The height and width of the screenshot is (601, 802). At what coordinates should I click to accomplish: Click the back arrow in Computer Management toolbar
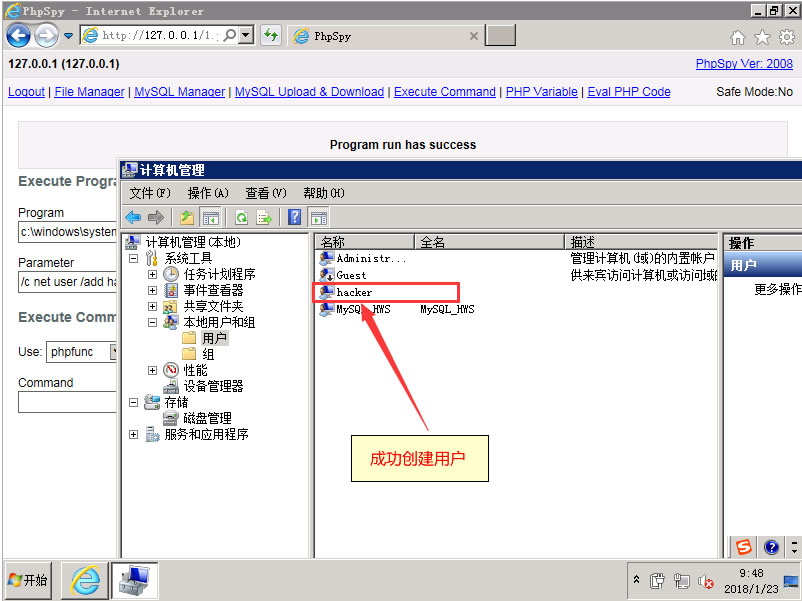pyautogui.click(x=133, y=217)
